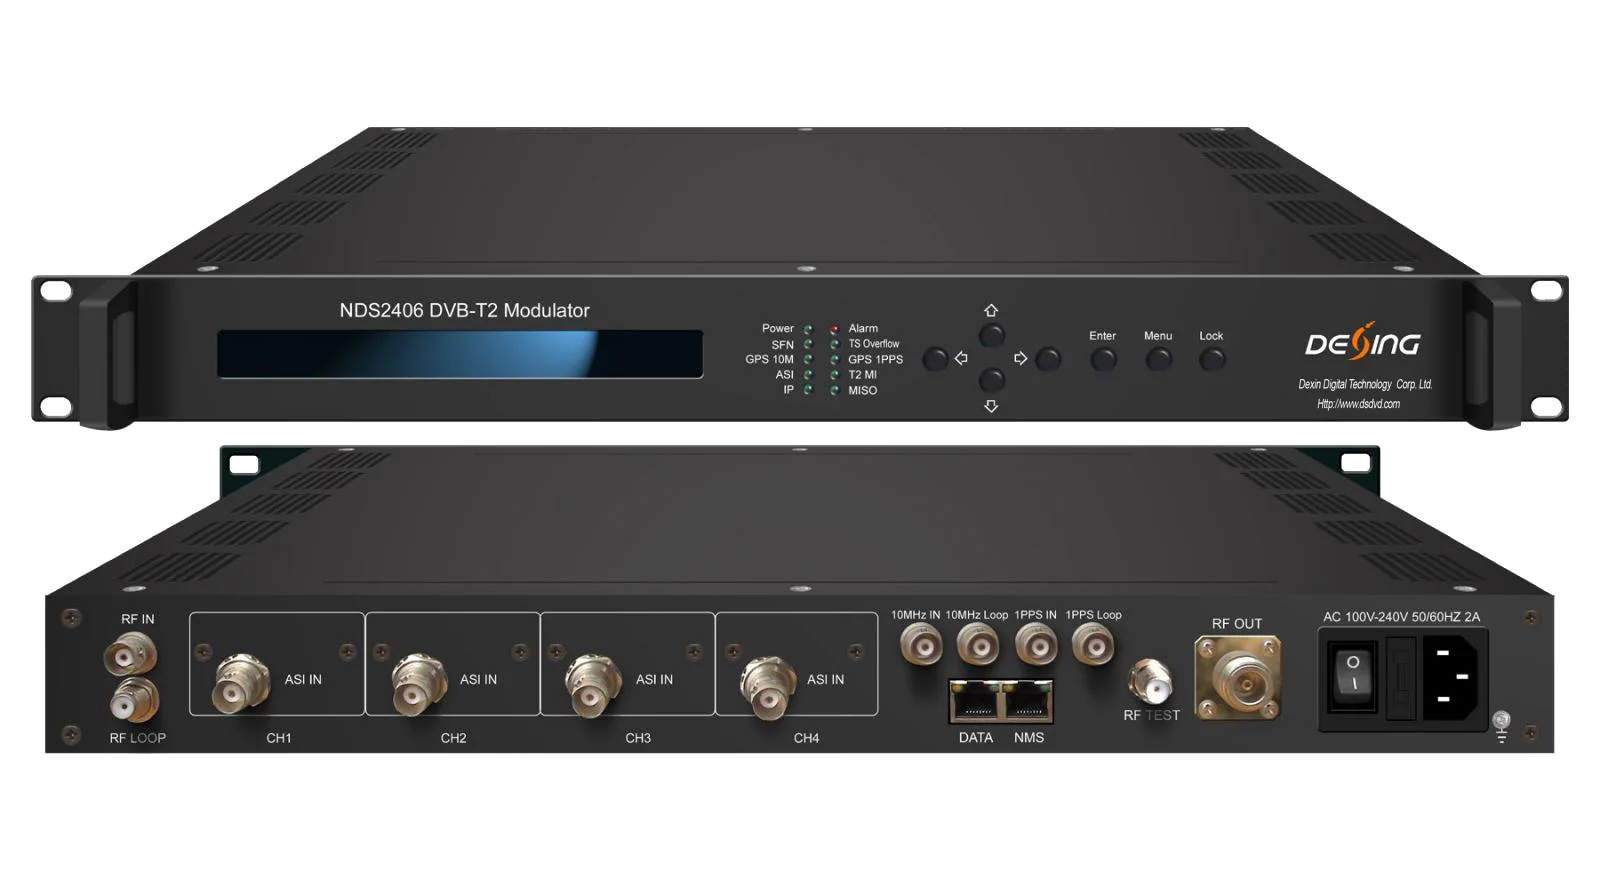Image resolution: width=1600 pixels, height=880 pixels.
Task: Select the RF IN connector
Action: pyautogui.click(x=129, y=655)
